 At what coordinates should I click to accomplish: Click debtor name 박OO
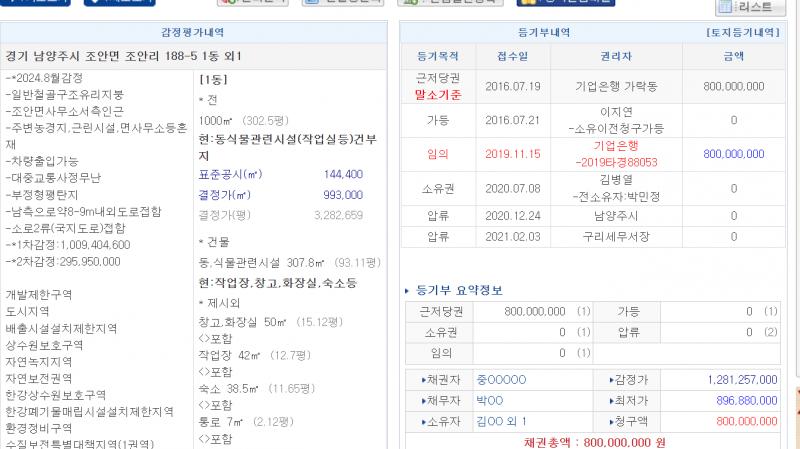489,401
